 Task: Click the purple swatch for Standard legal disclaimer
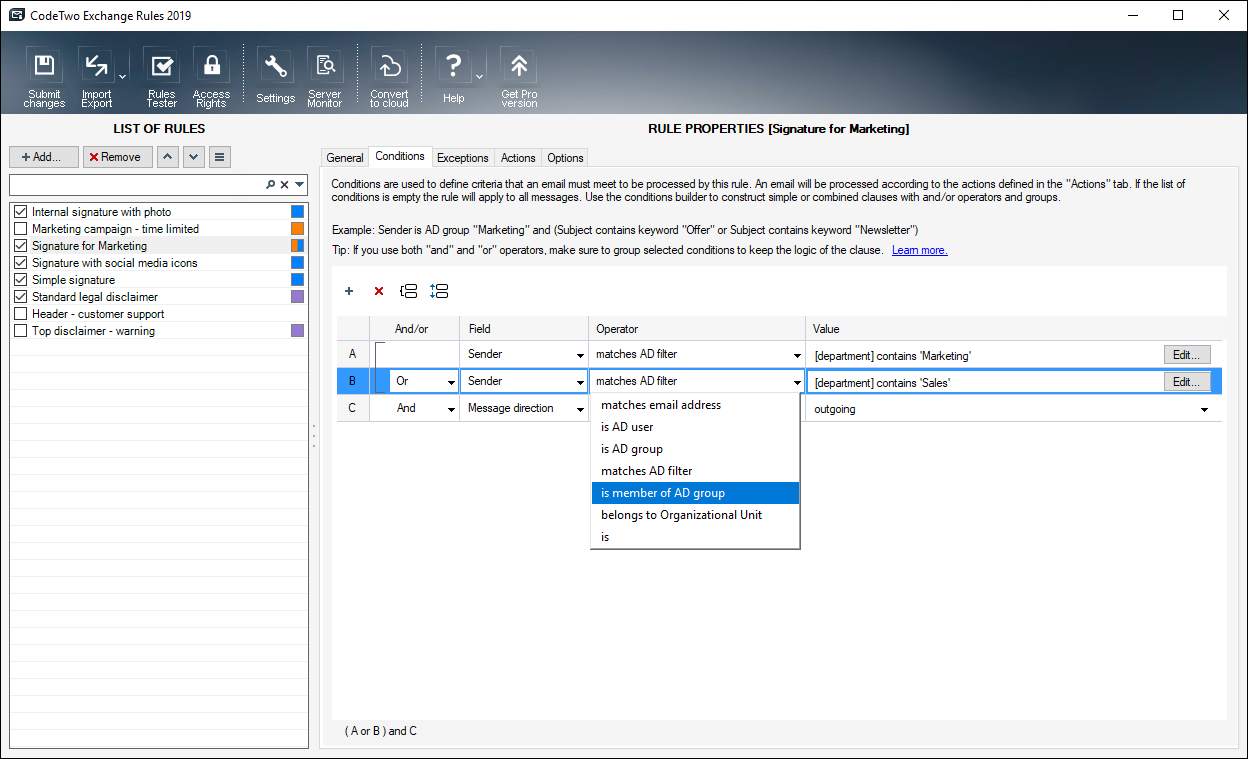(297, 297)
